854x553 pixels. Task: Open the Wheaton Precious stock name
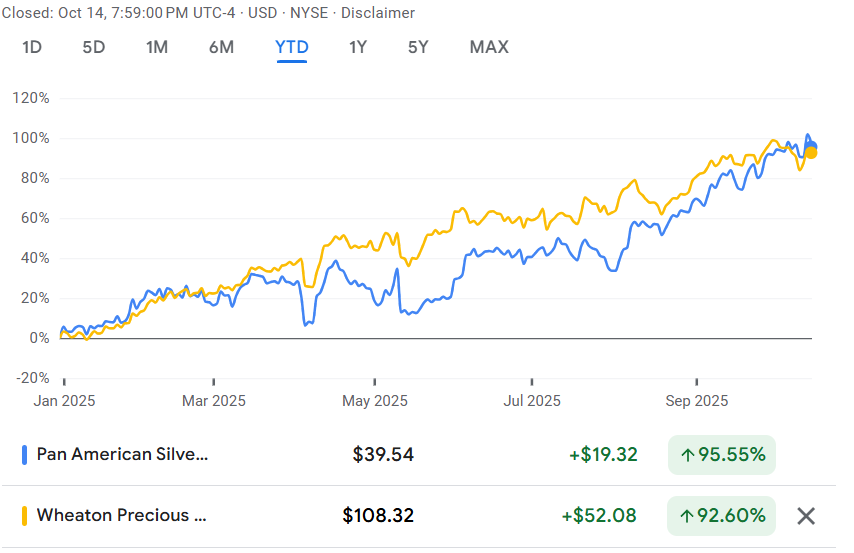pos(122,516)
